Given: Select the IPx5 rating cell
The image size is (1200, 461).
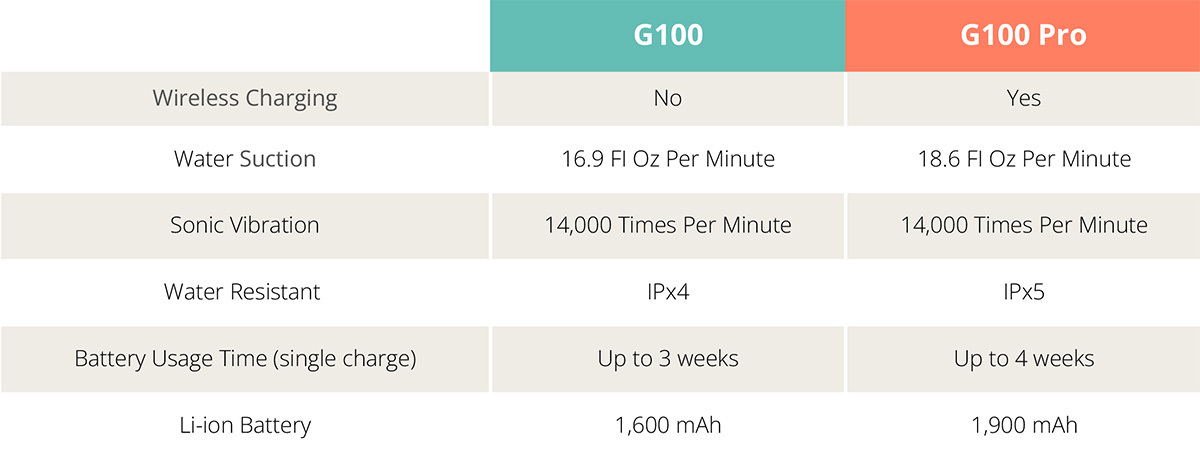Looking at the screenshot, I should coord(1024,292).
